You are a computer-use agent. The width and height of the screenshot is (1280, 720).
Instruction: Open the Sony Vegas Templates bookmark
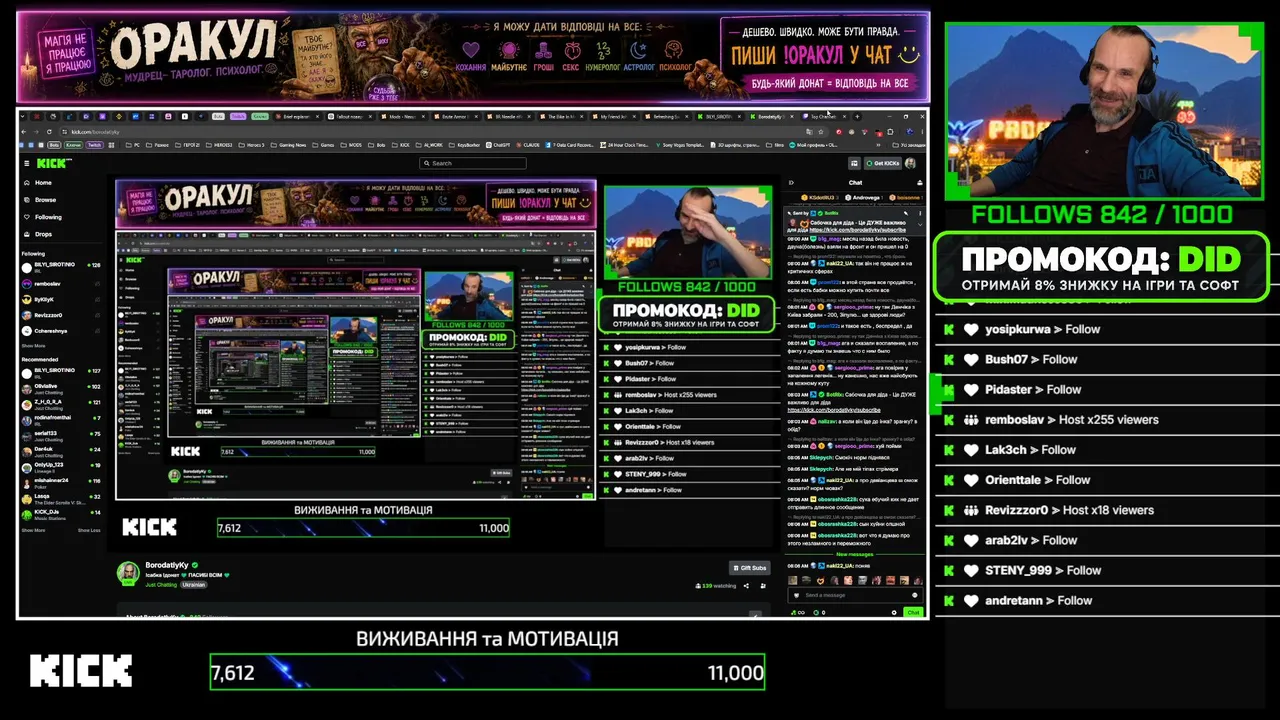(680, 145)
